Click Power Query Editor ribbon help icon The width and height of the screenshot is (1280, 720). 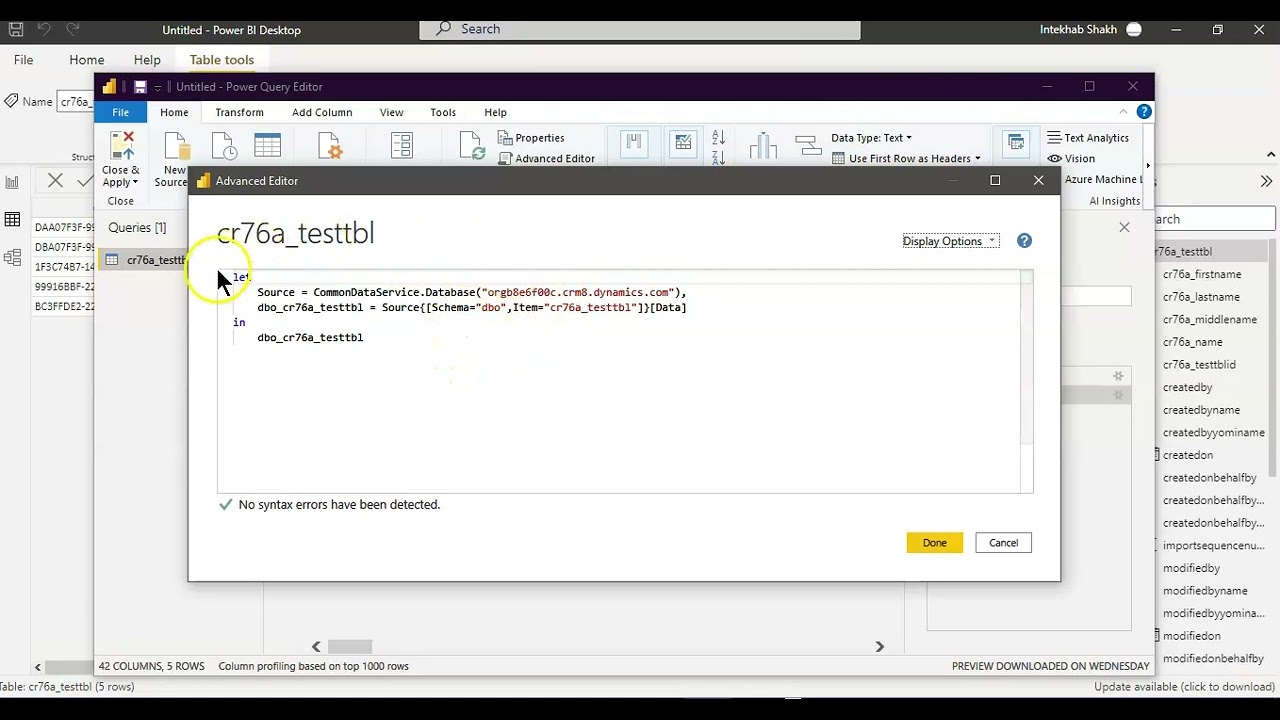(x=1144, y=112)
